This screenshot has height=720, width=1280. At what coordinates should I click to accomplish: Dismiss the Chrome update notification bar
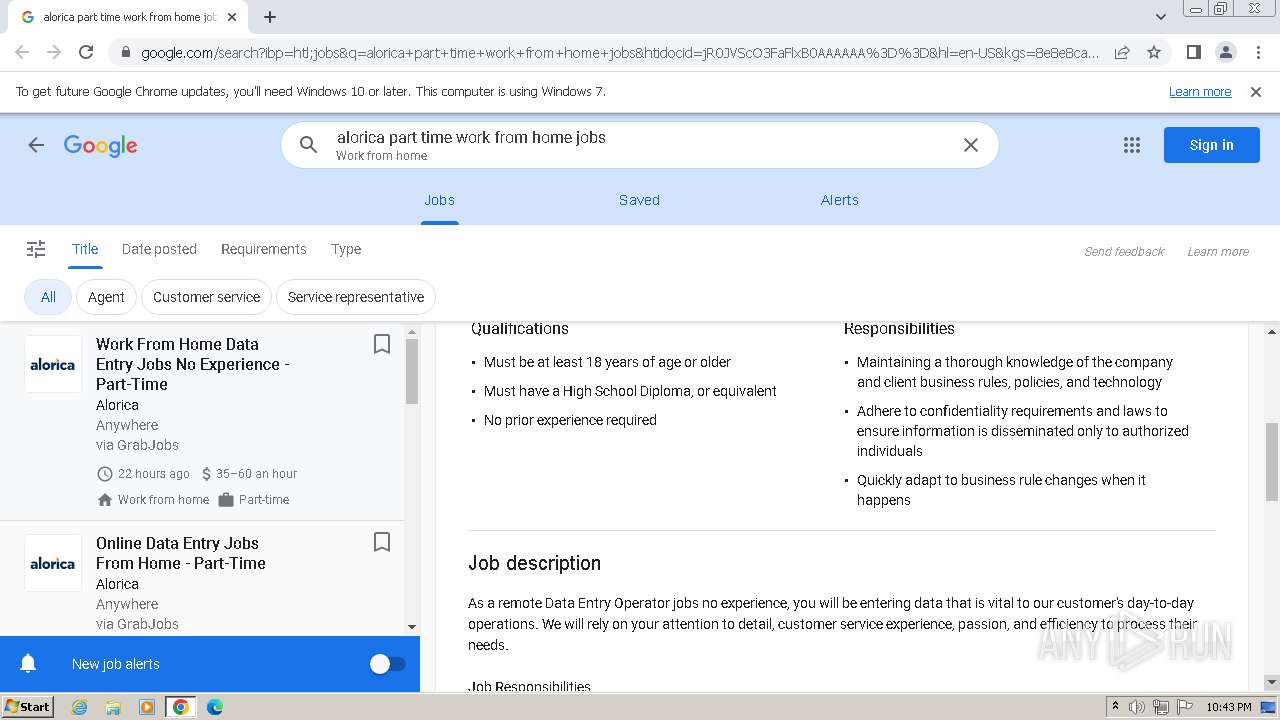click(1256, 92)
